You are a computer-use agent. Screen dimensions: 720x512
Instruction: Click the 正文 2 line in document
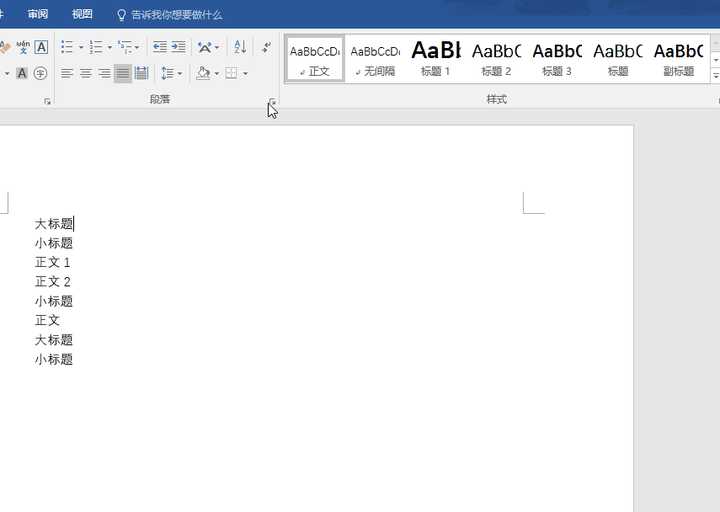[x=52, y=282]
